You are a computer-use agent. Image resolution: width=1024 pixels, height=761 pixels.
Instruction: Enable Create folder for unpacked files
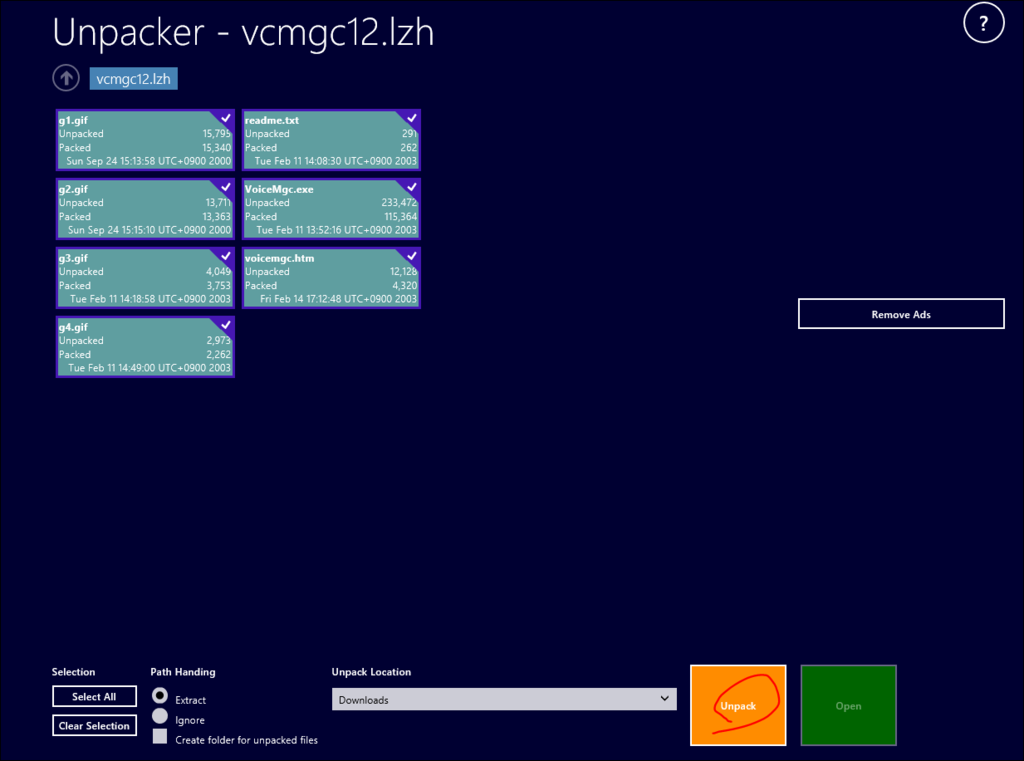[x=159, y=736]
